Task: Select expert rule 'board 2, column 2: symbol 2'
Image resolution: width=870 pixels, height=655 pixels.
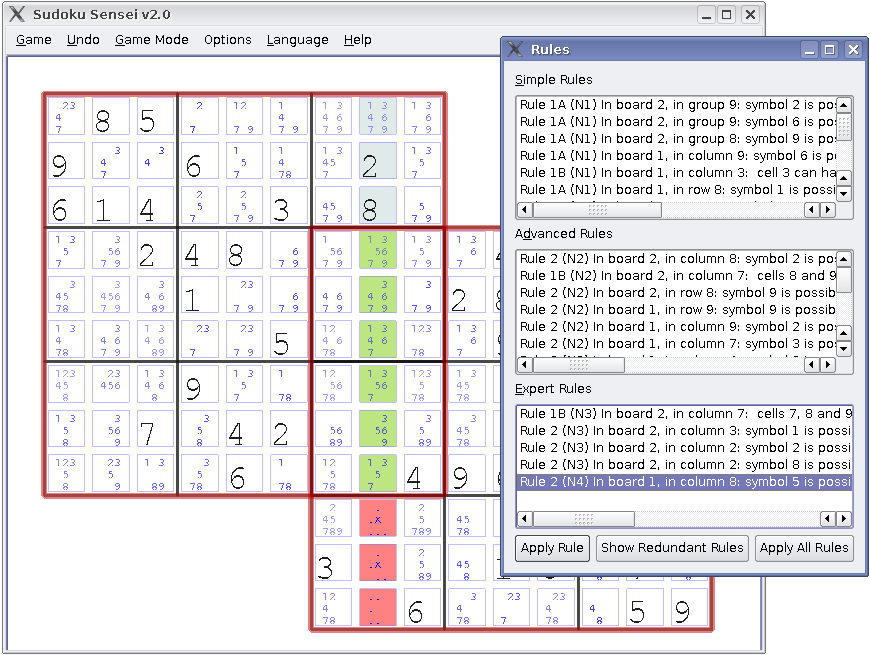Action: tap(684, 448)
